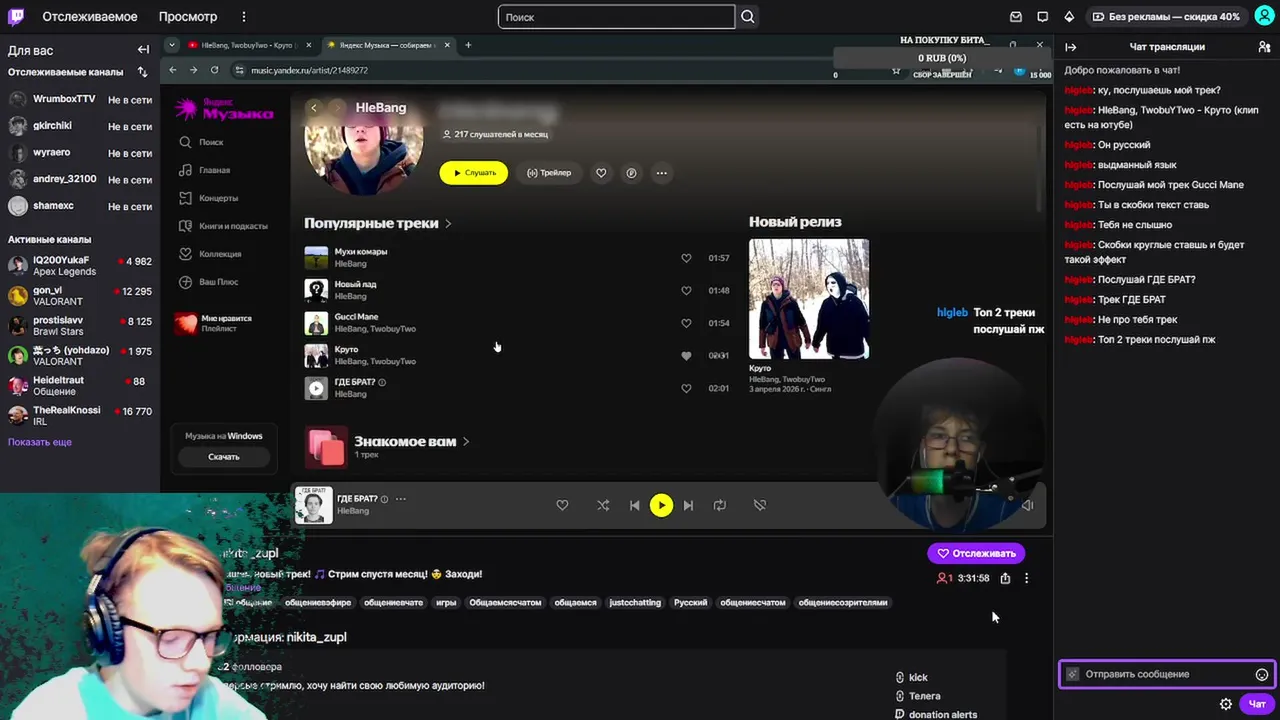Click the Bits gem icon in top bar
Image resolution: width=1280 pixels, height=720 pixels.
[x=1069, y=17]
